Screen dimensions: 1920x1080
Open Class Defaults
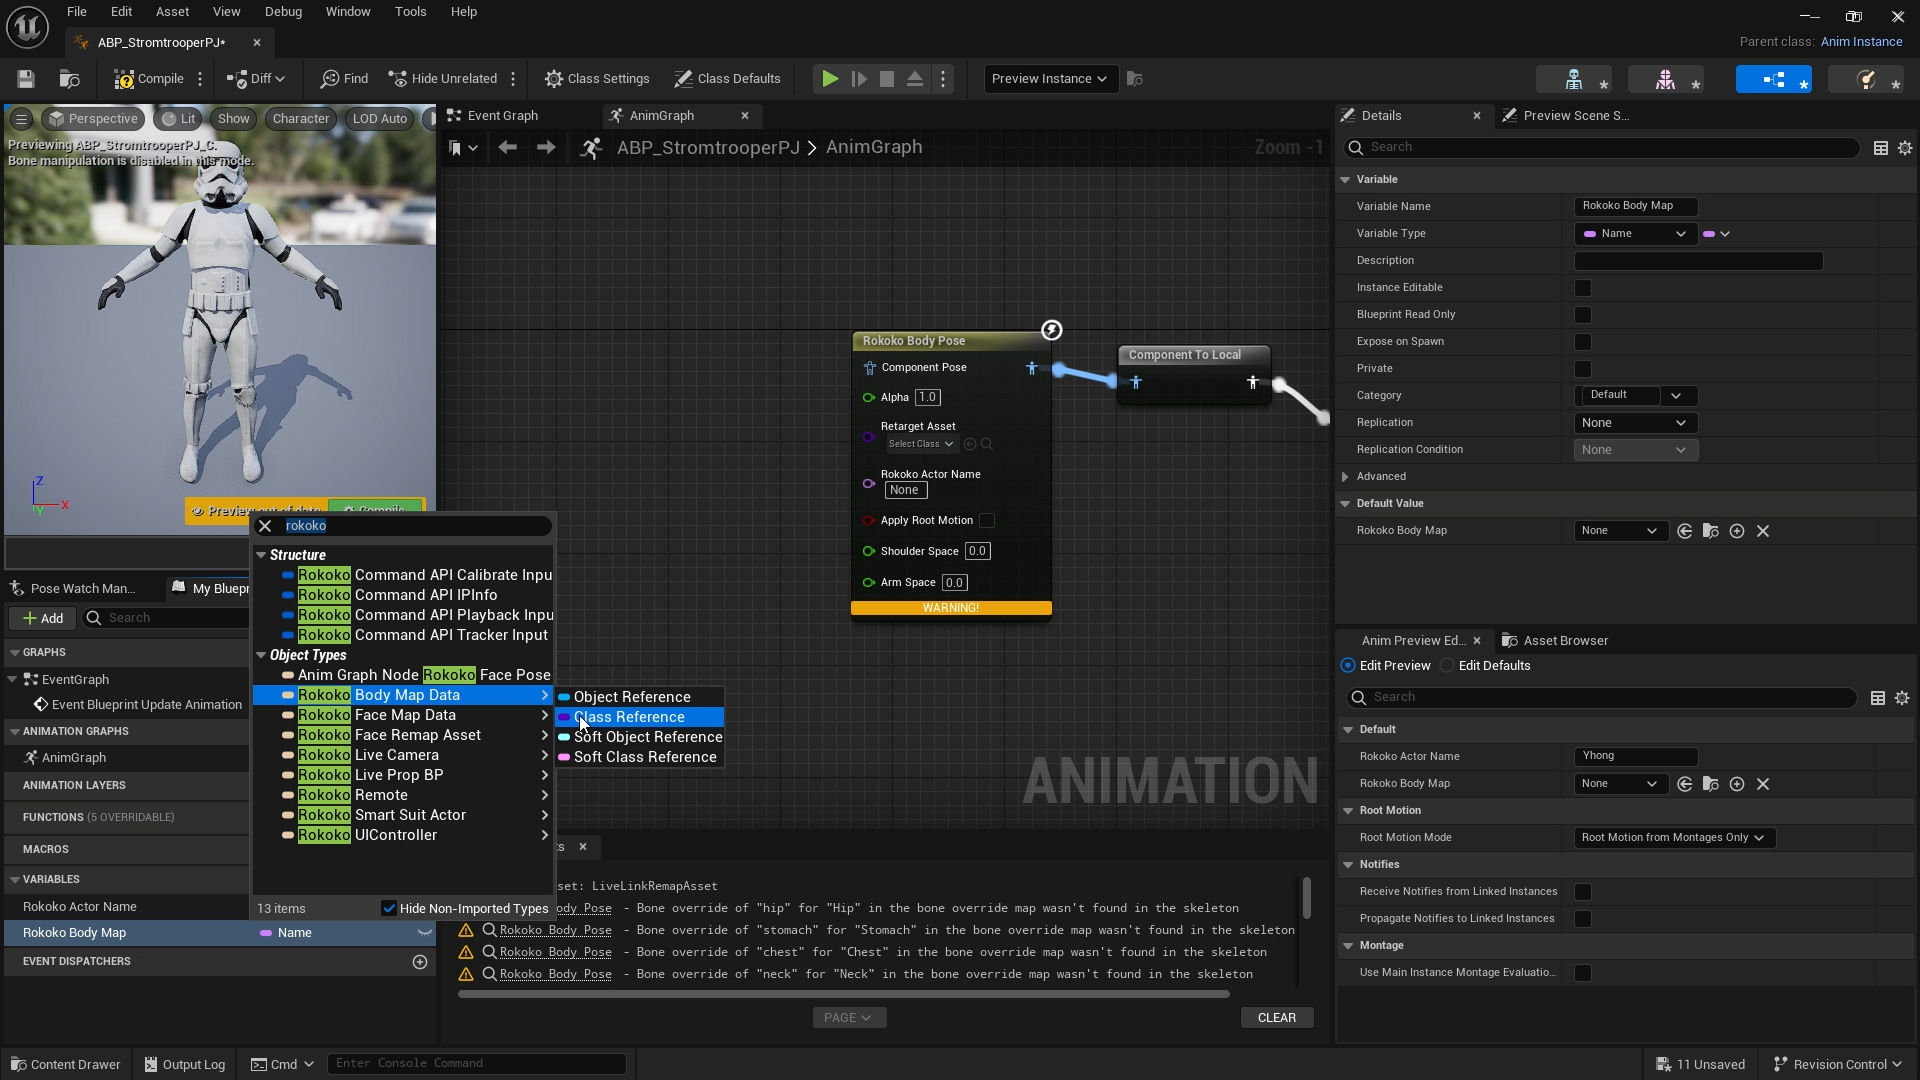[727, 79]
